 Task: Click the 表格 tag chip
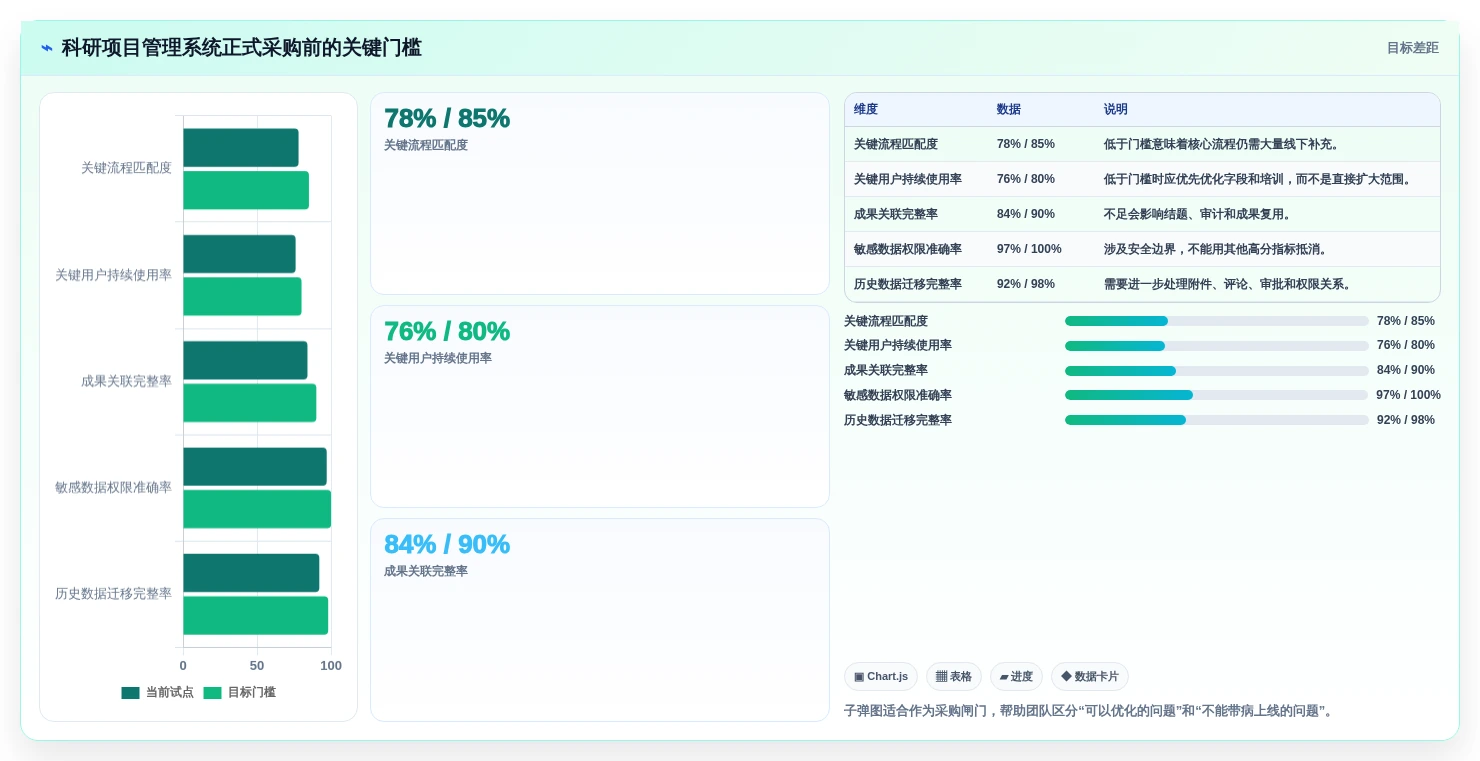click(x=954, y=677)
